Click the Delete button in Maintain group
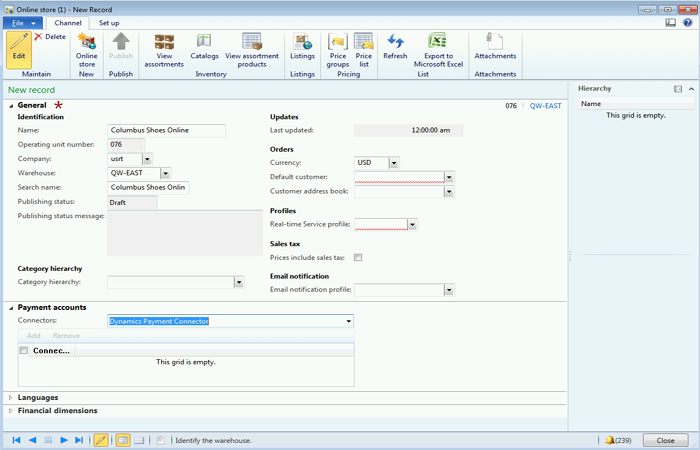 click(x=50, y=36)
